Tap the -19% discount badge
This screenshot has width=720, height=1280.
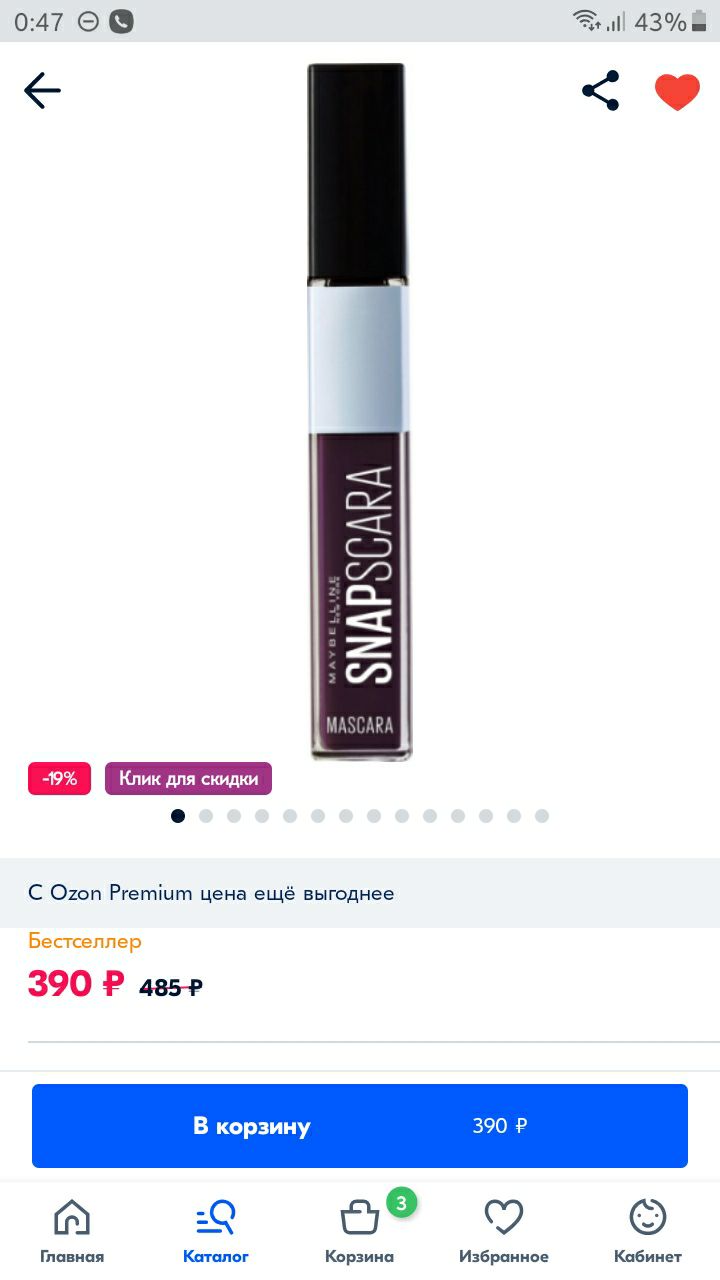coord(60,779)
